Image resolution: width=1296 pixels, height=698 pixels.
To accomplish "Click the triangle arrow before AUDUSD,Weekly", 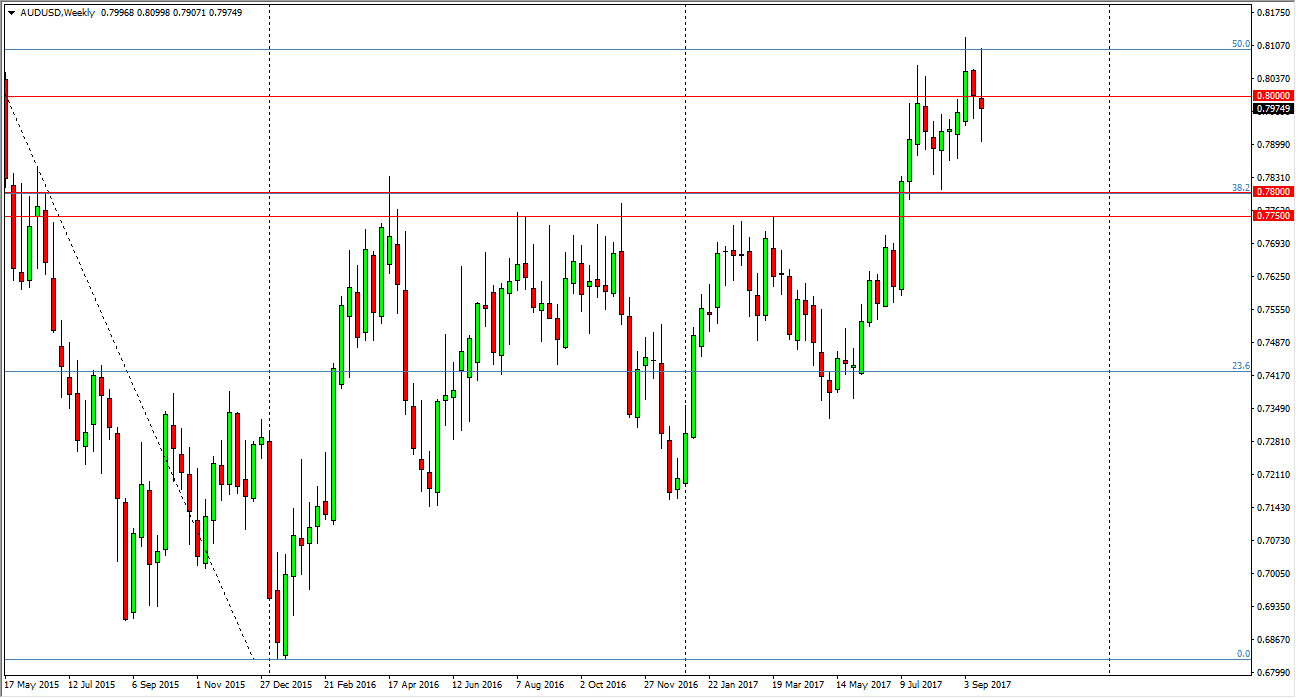I will pyautogui.click(x=10, y=13).
